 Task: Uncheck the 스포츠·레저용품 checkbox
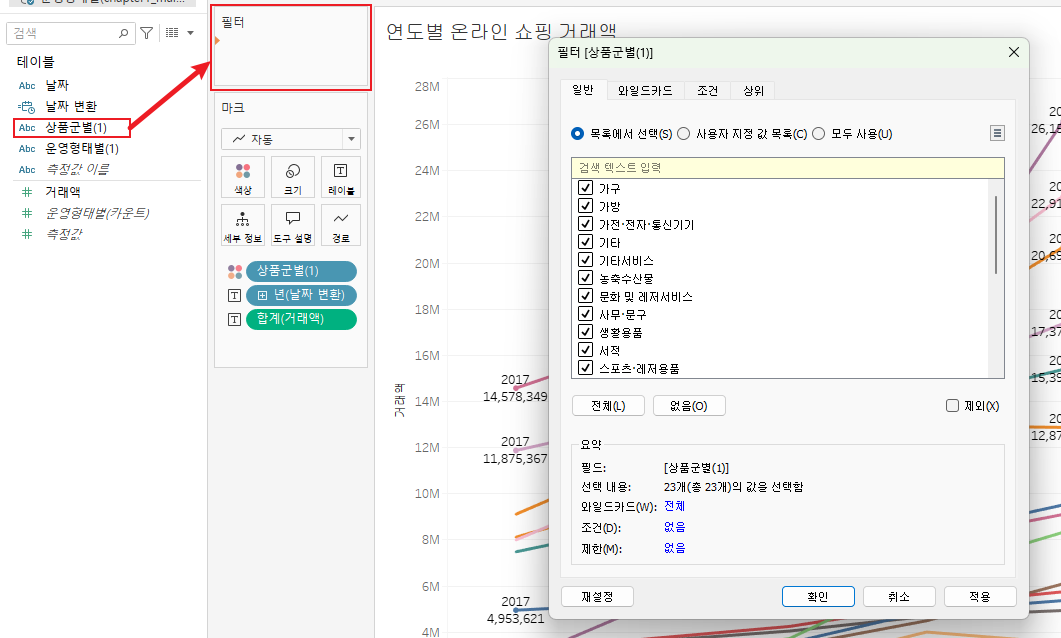pos(586,368)
